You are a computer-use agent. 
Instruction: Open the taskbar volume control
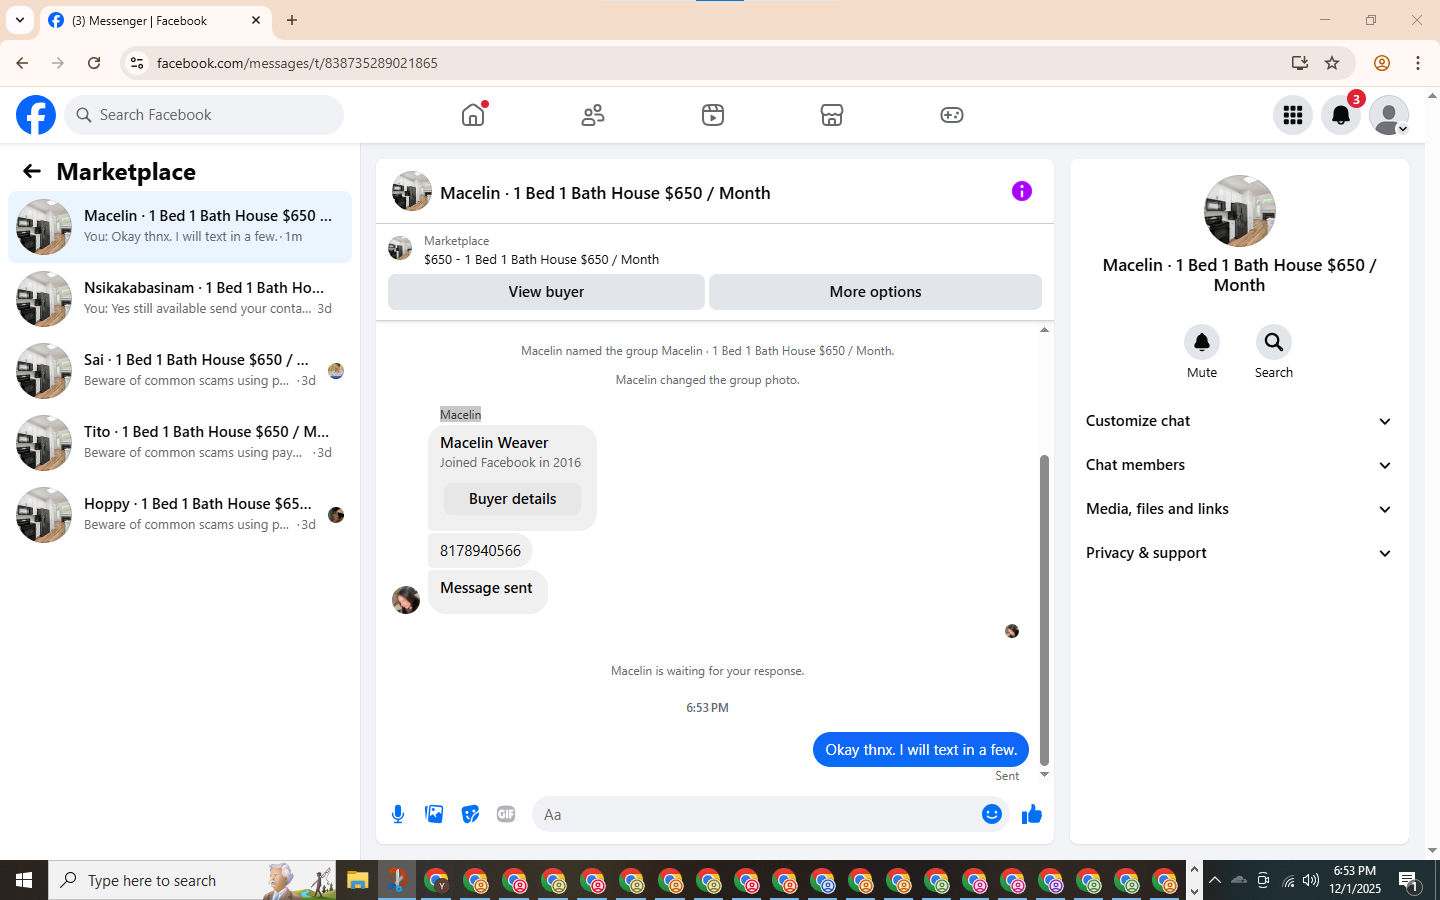[1311, 880]
